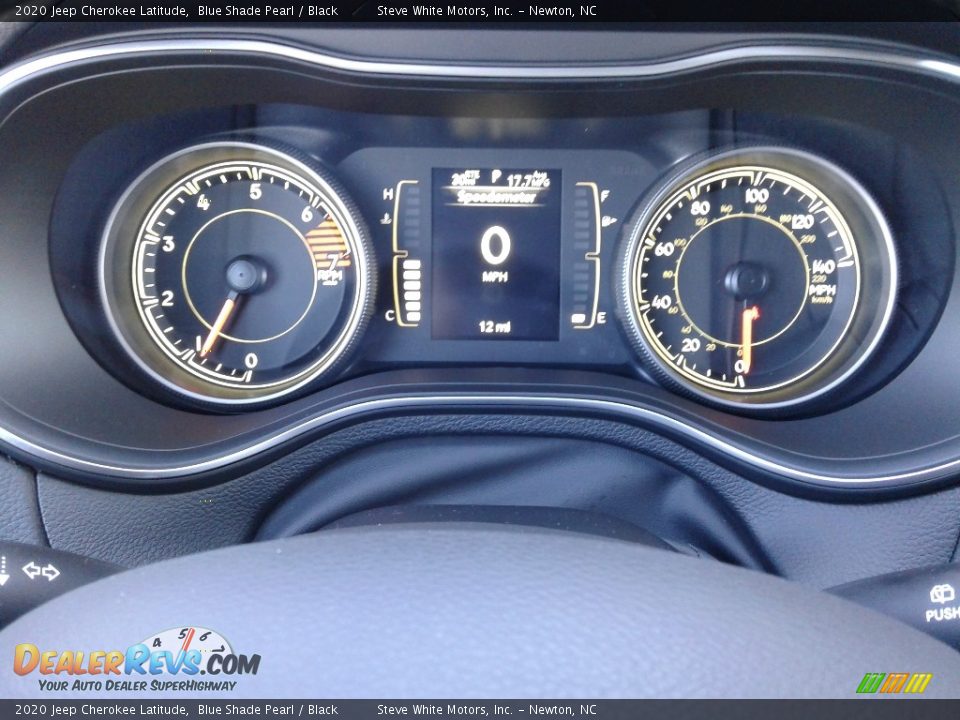
Task: Click the large digital 0 speed readout
Action: pyautogui.click(x=495, y=246)
